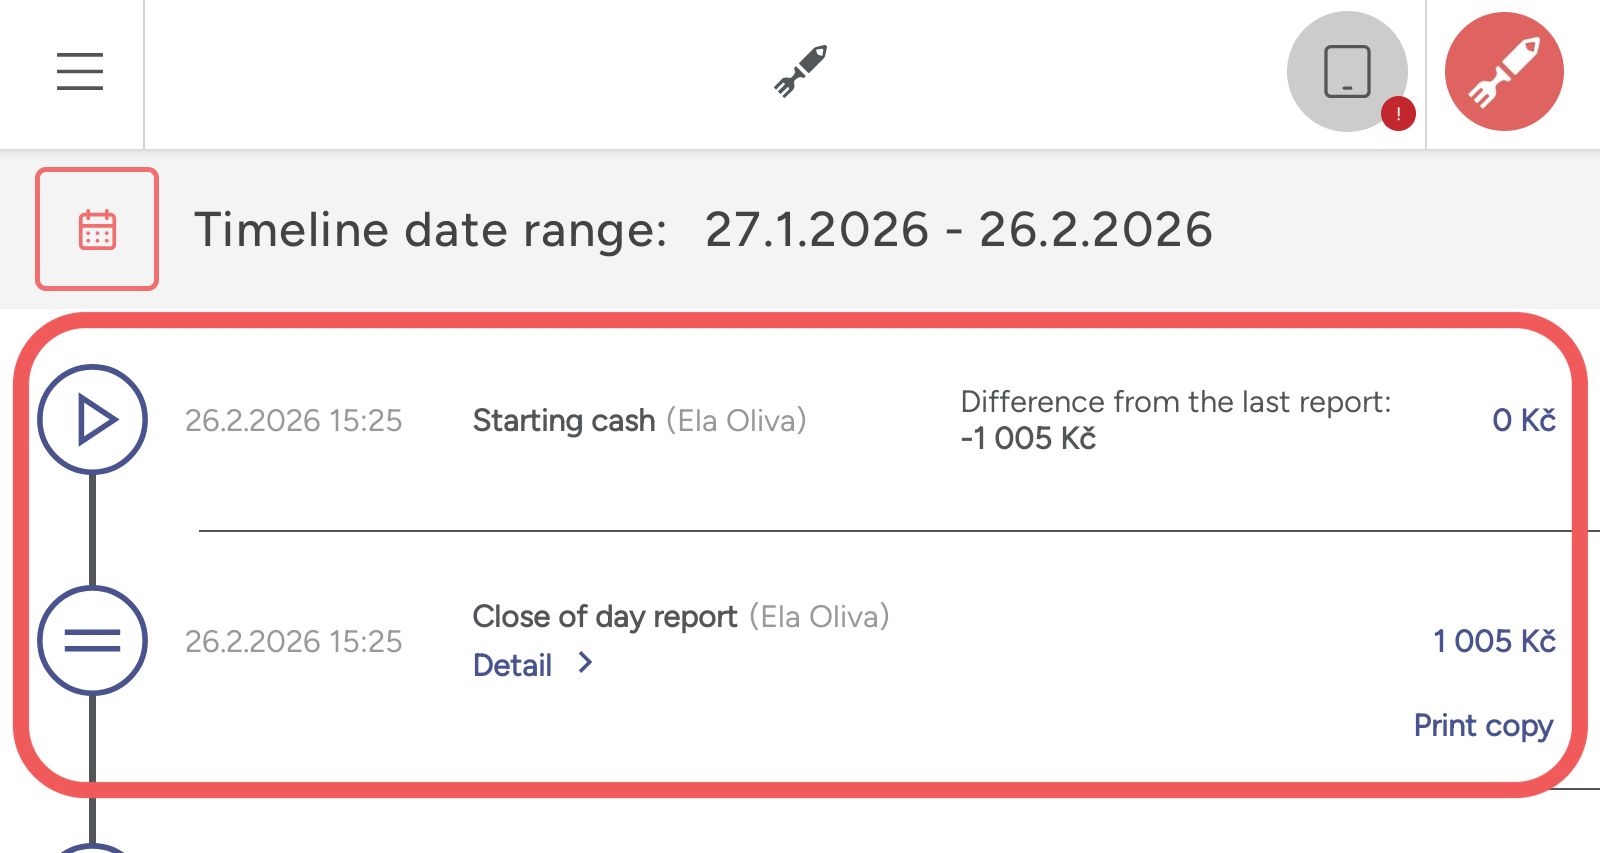Viewport: 1600px width, 853px height.
Task: Open the hamburger menu
Action: click(80, 72)
